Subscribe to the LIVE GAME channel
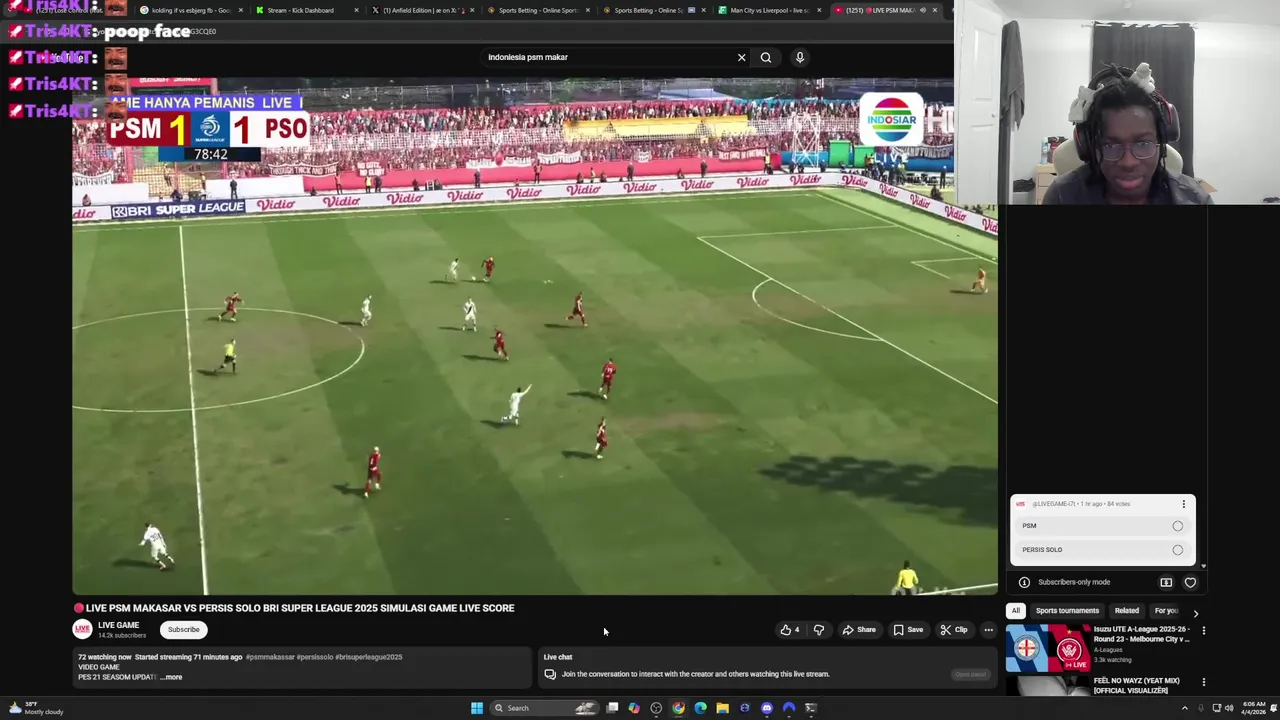Viewport: 1280px width, 720px height. pos(184,630)
